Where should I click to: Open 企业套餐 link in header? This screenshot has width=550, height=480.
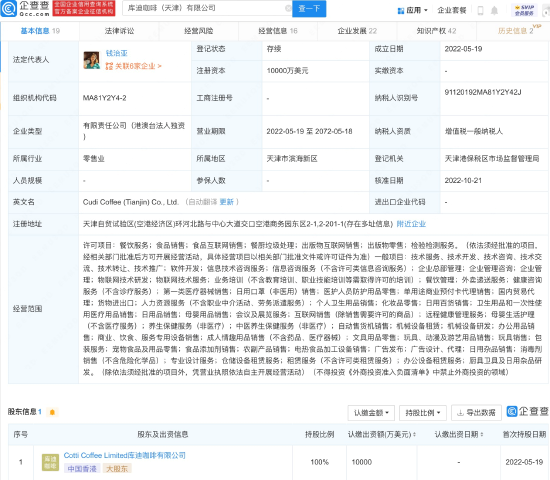(452, 11)
